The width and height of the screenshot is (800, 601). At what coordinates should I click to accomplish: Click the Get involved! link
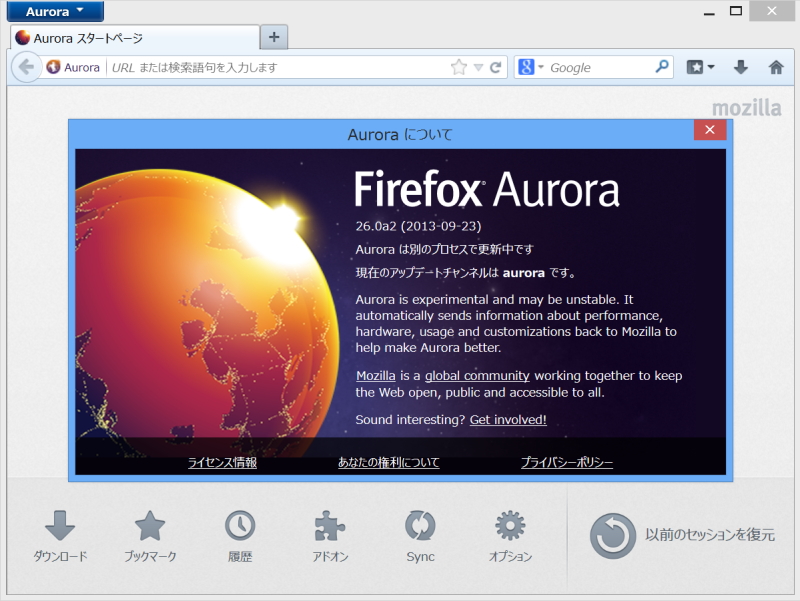coord(507,419)
